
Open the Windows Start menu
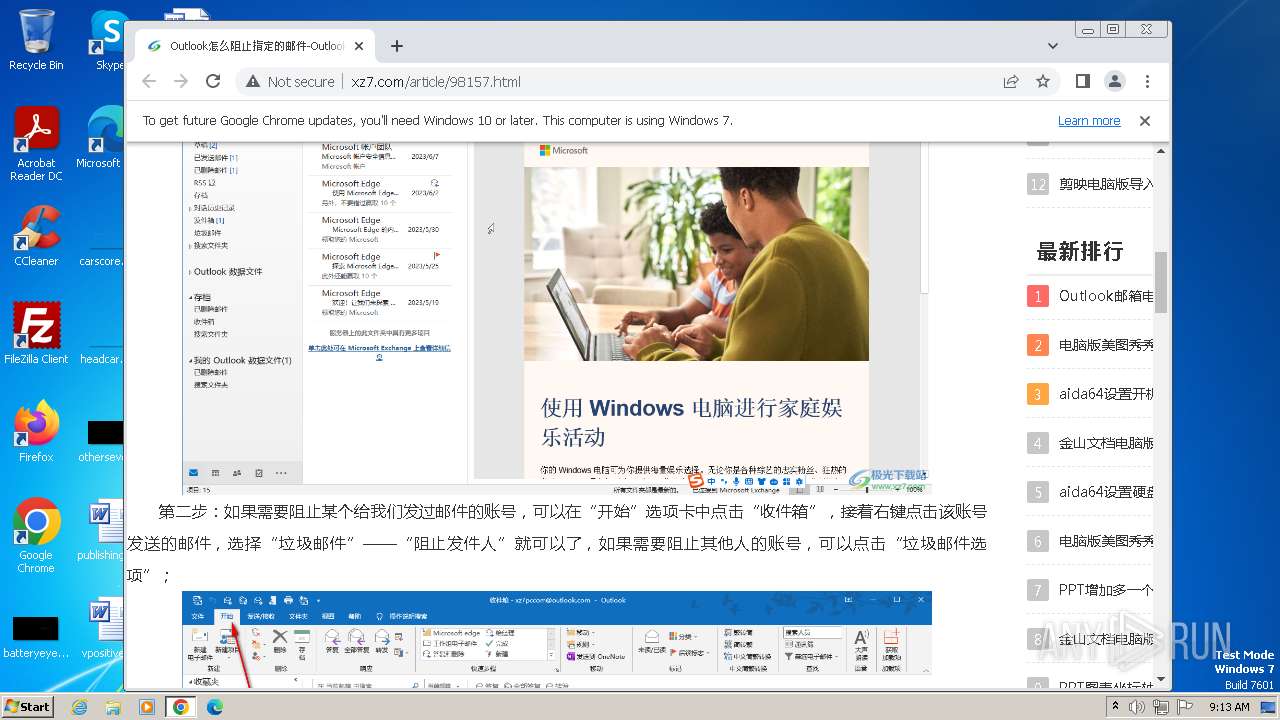28,706
